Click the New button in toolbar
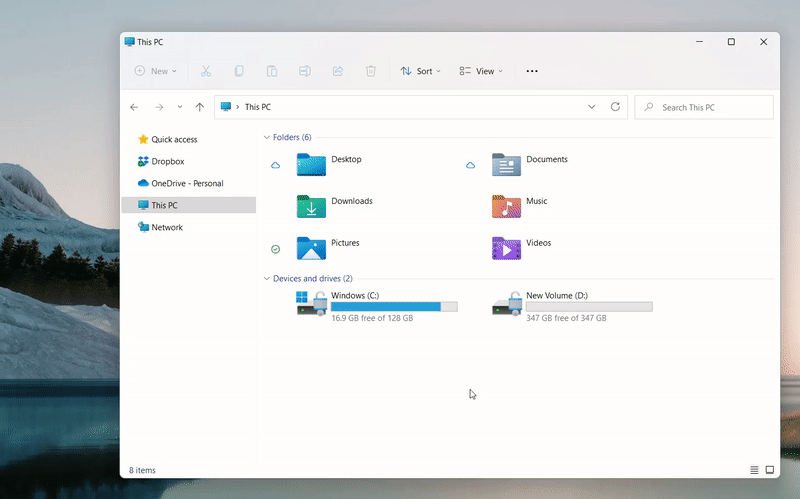800x499 pixels. tap(155, 71)
